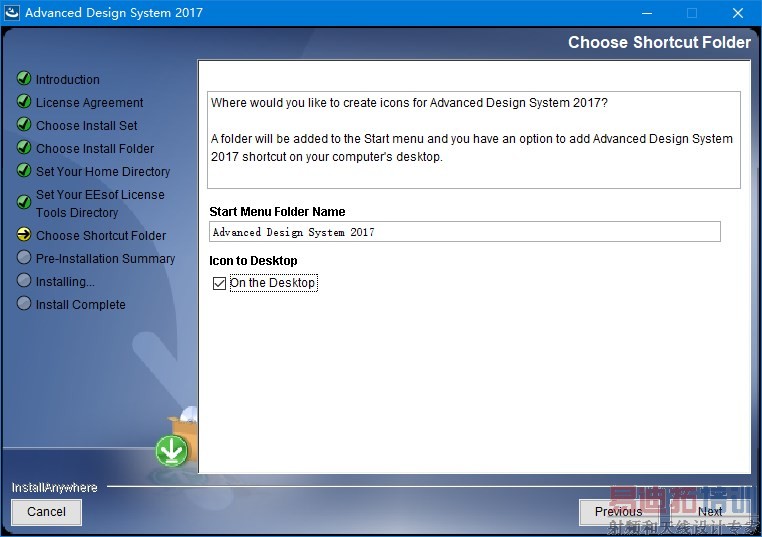Uncheck the On the Desktop checkbox
The height and width of the screenshot is (537, 762).
[x=219, y=283]
